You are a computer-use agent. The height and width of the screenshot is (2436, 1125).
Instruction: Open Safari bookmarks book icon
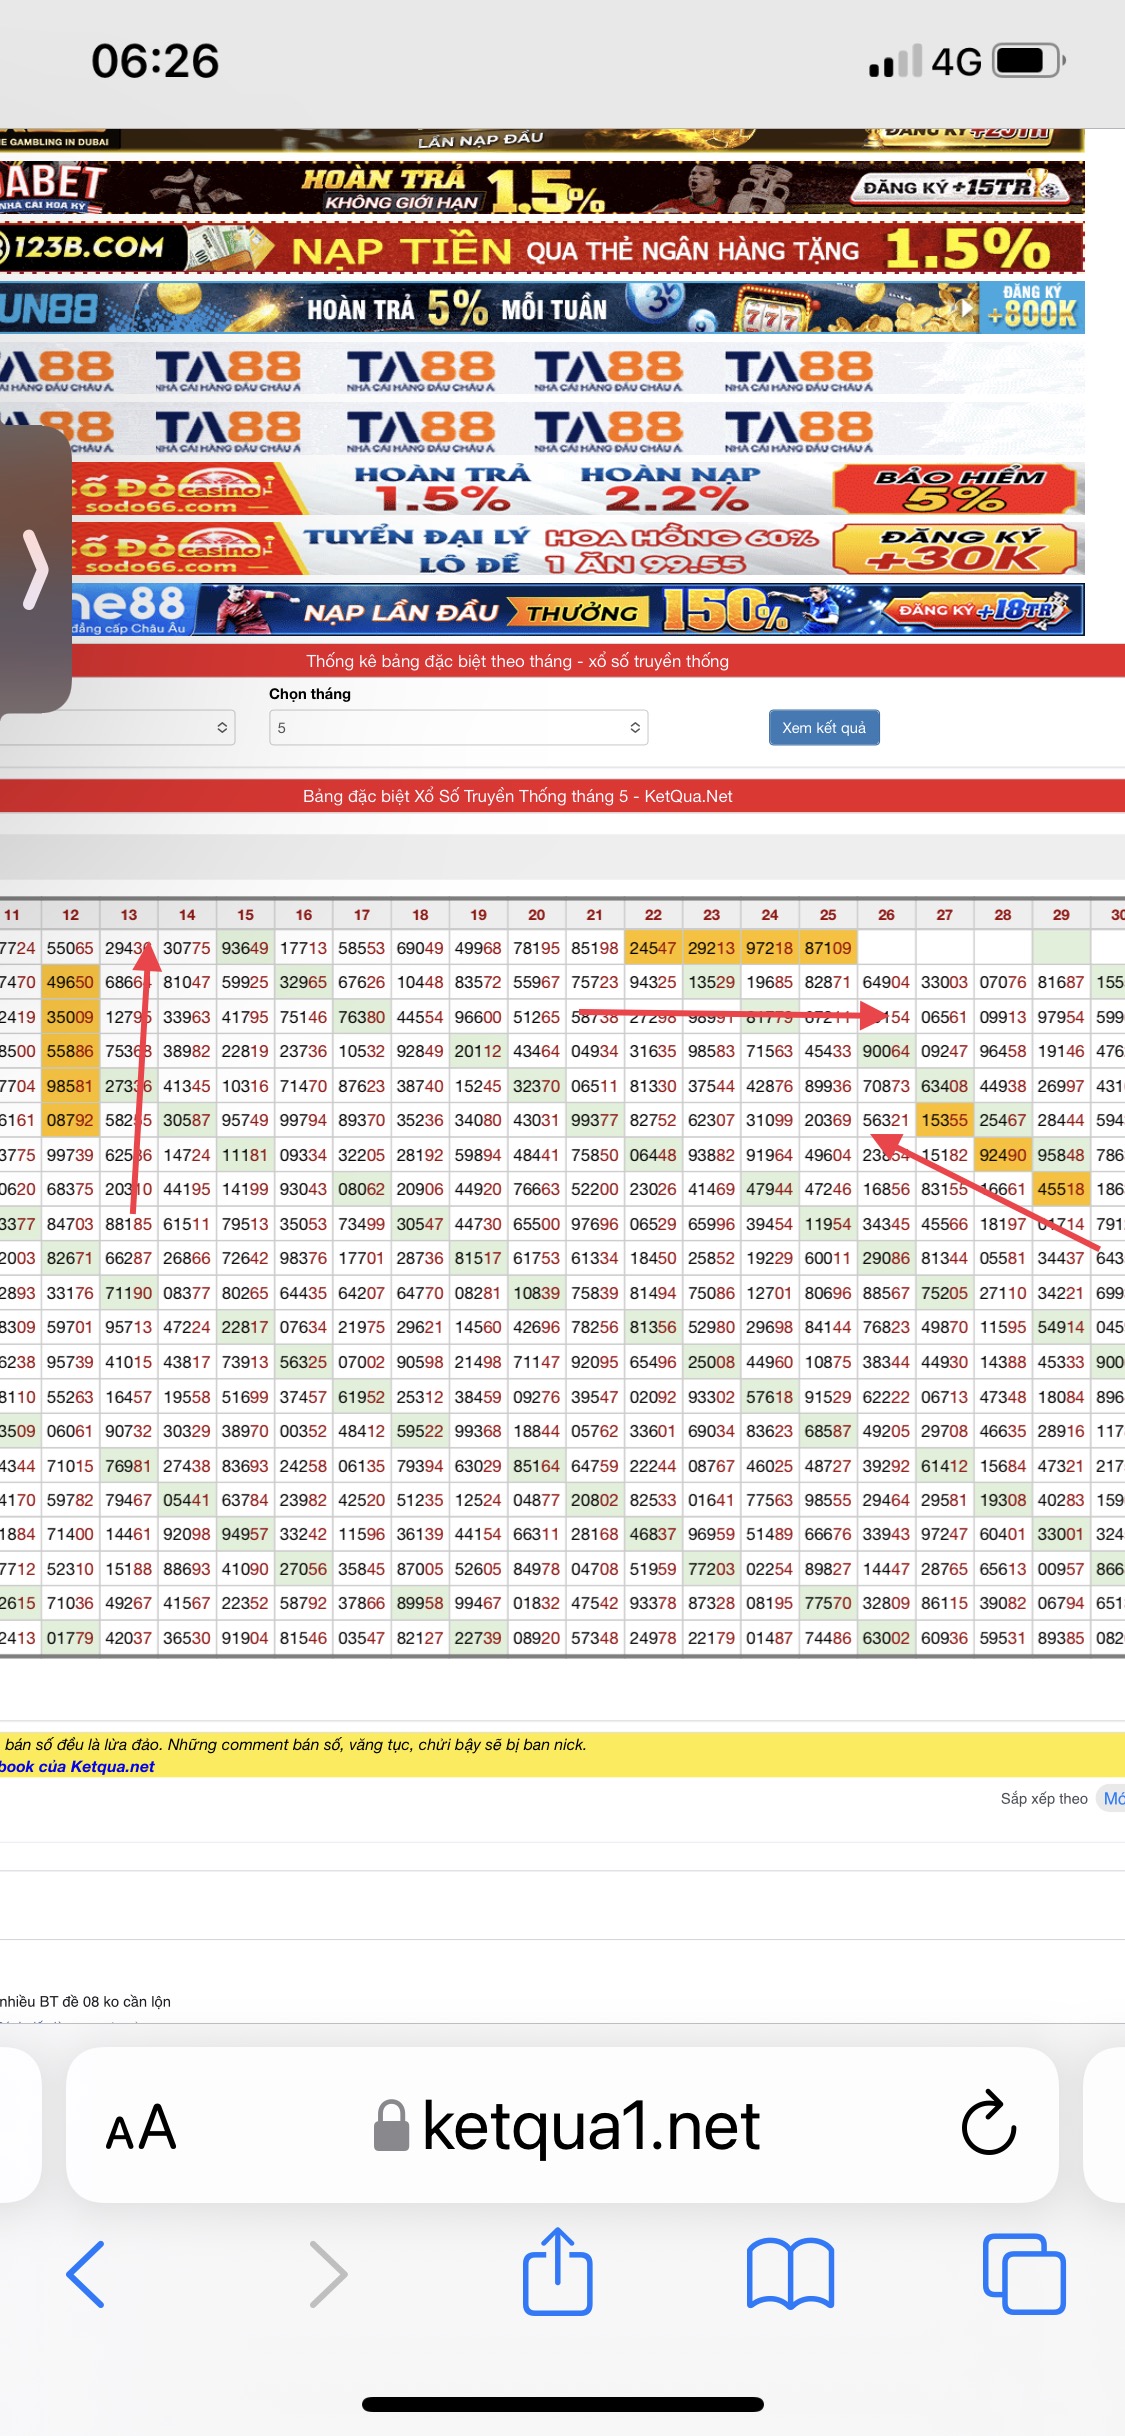(x=790, y=2274)
